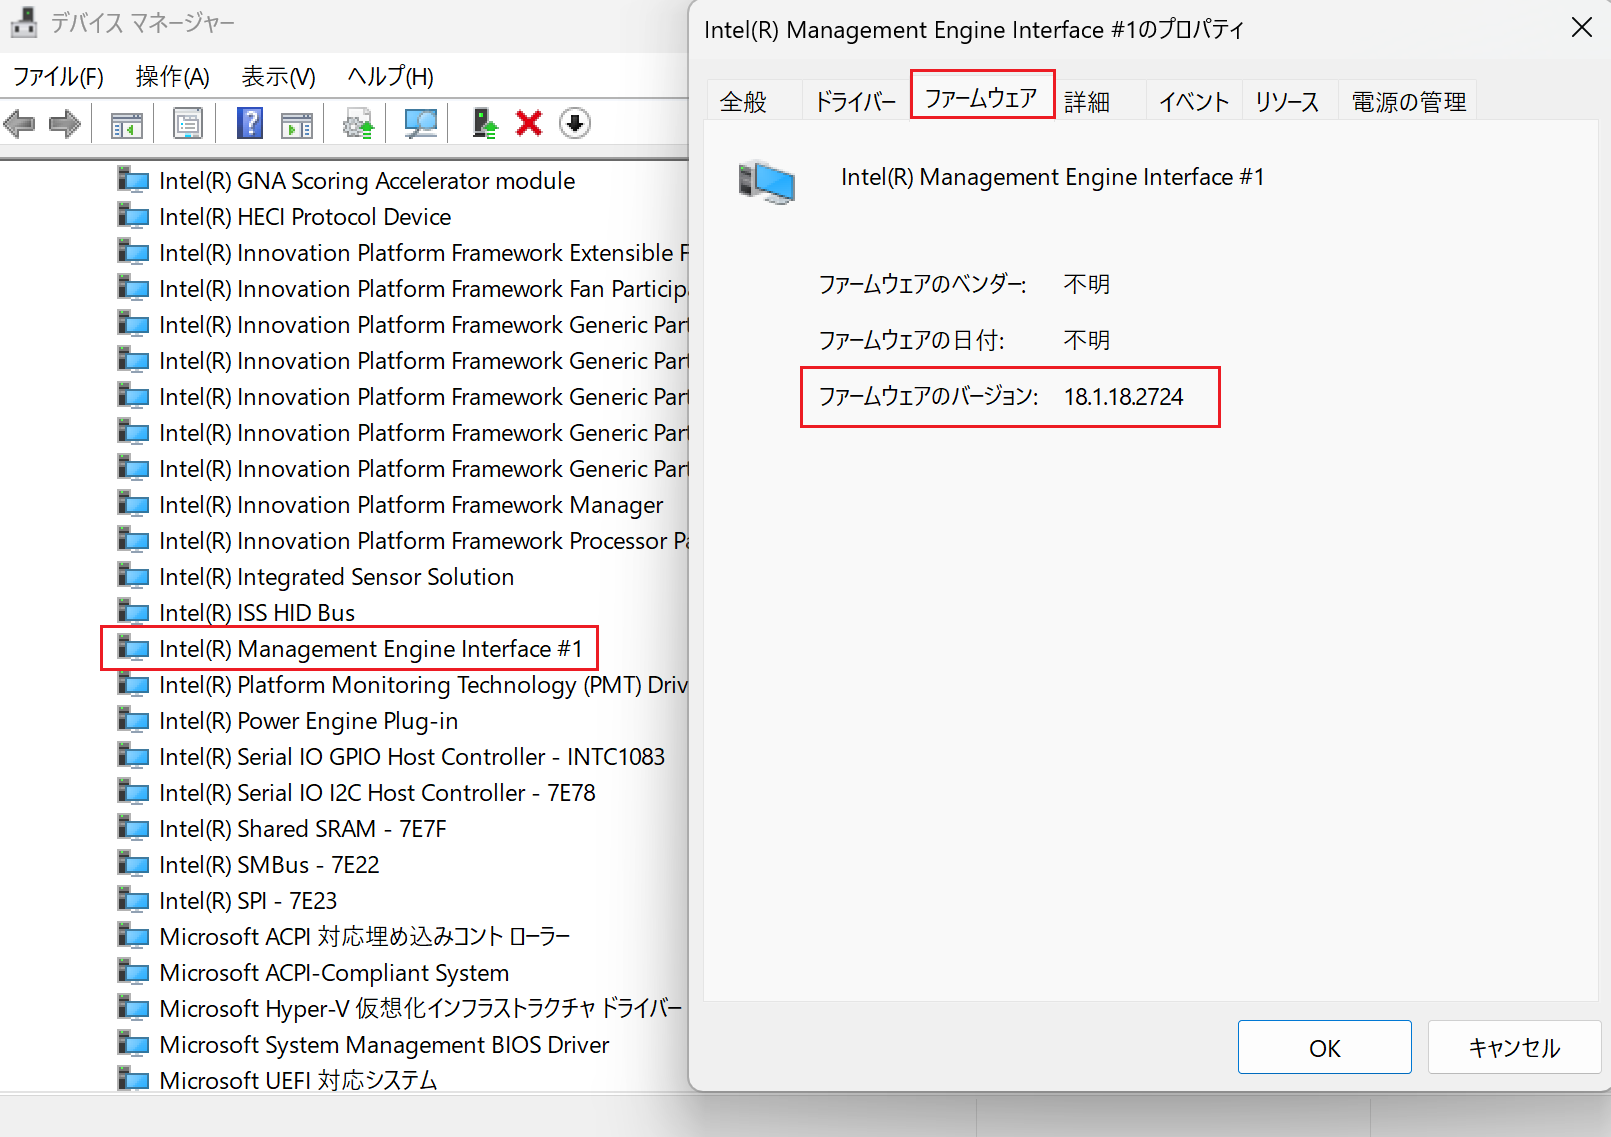Open the 表示(V) menu
This screenshot has width=1611, height=1137.
278,77
